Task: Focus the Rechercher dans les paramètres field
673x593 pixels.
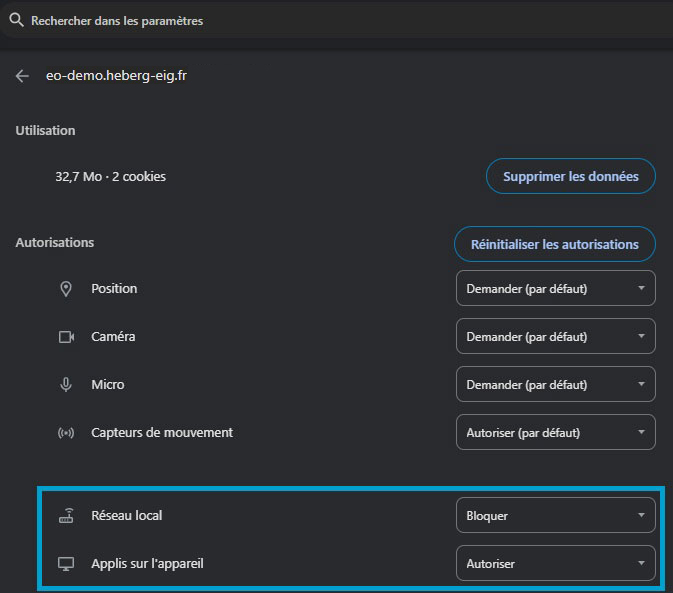Action: 300,20
